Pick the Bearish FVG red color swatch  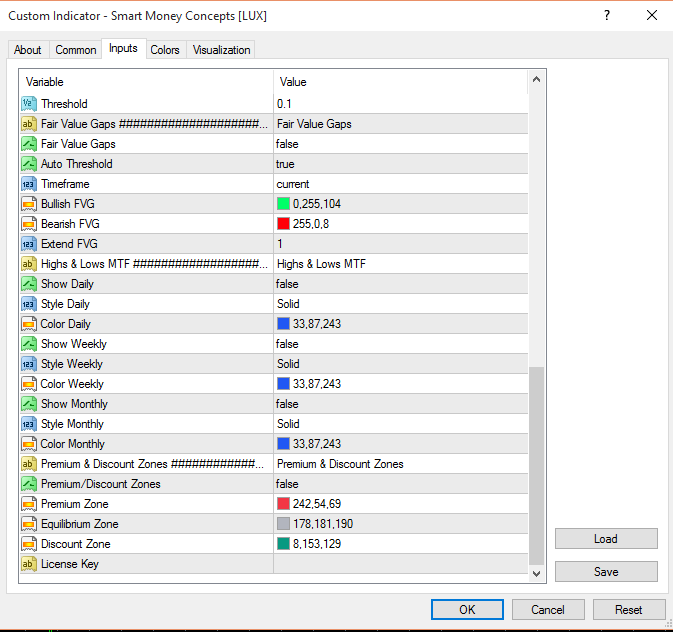pos(283,224)
